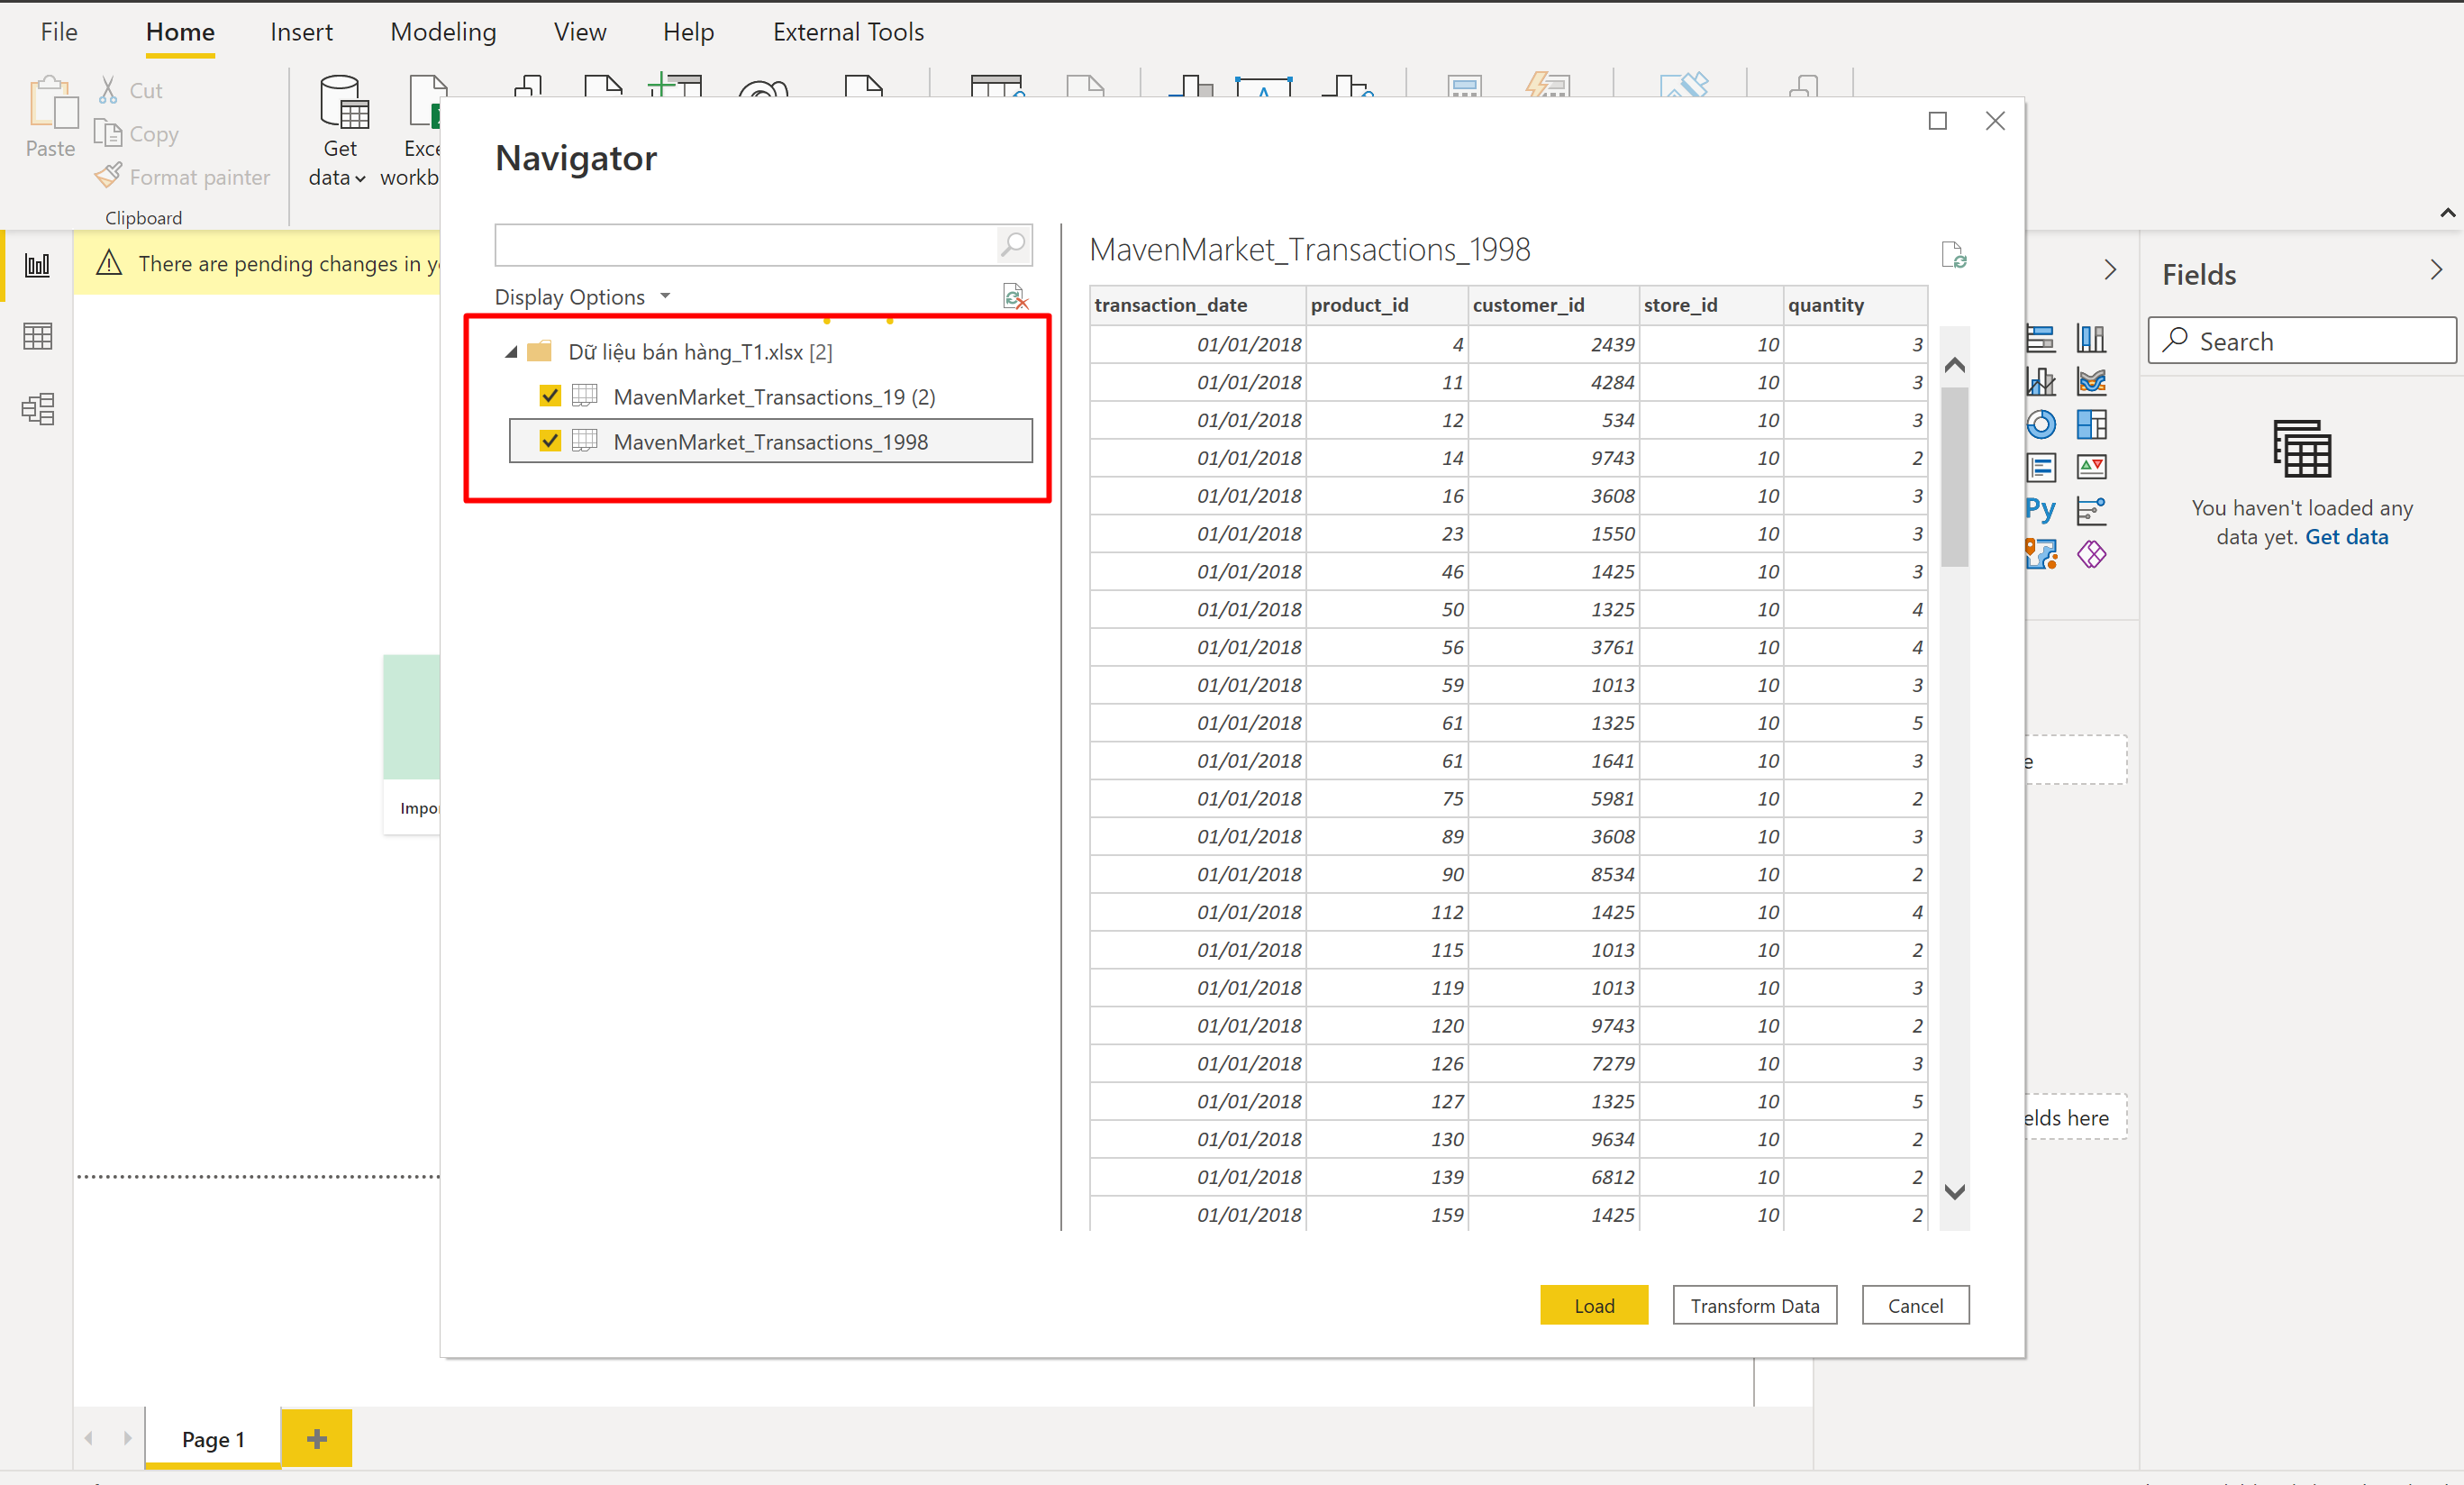Click the Load button

point(1593,1305)
